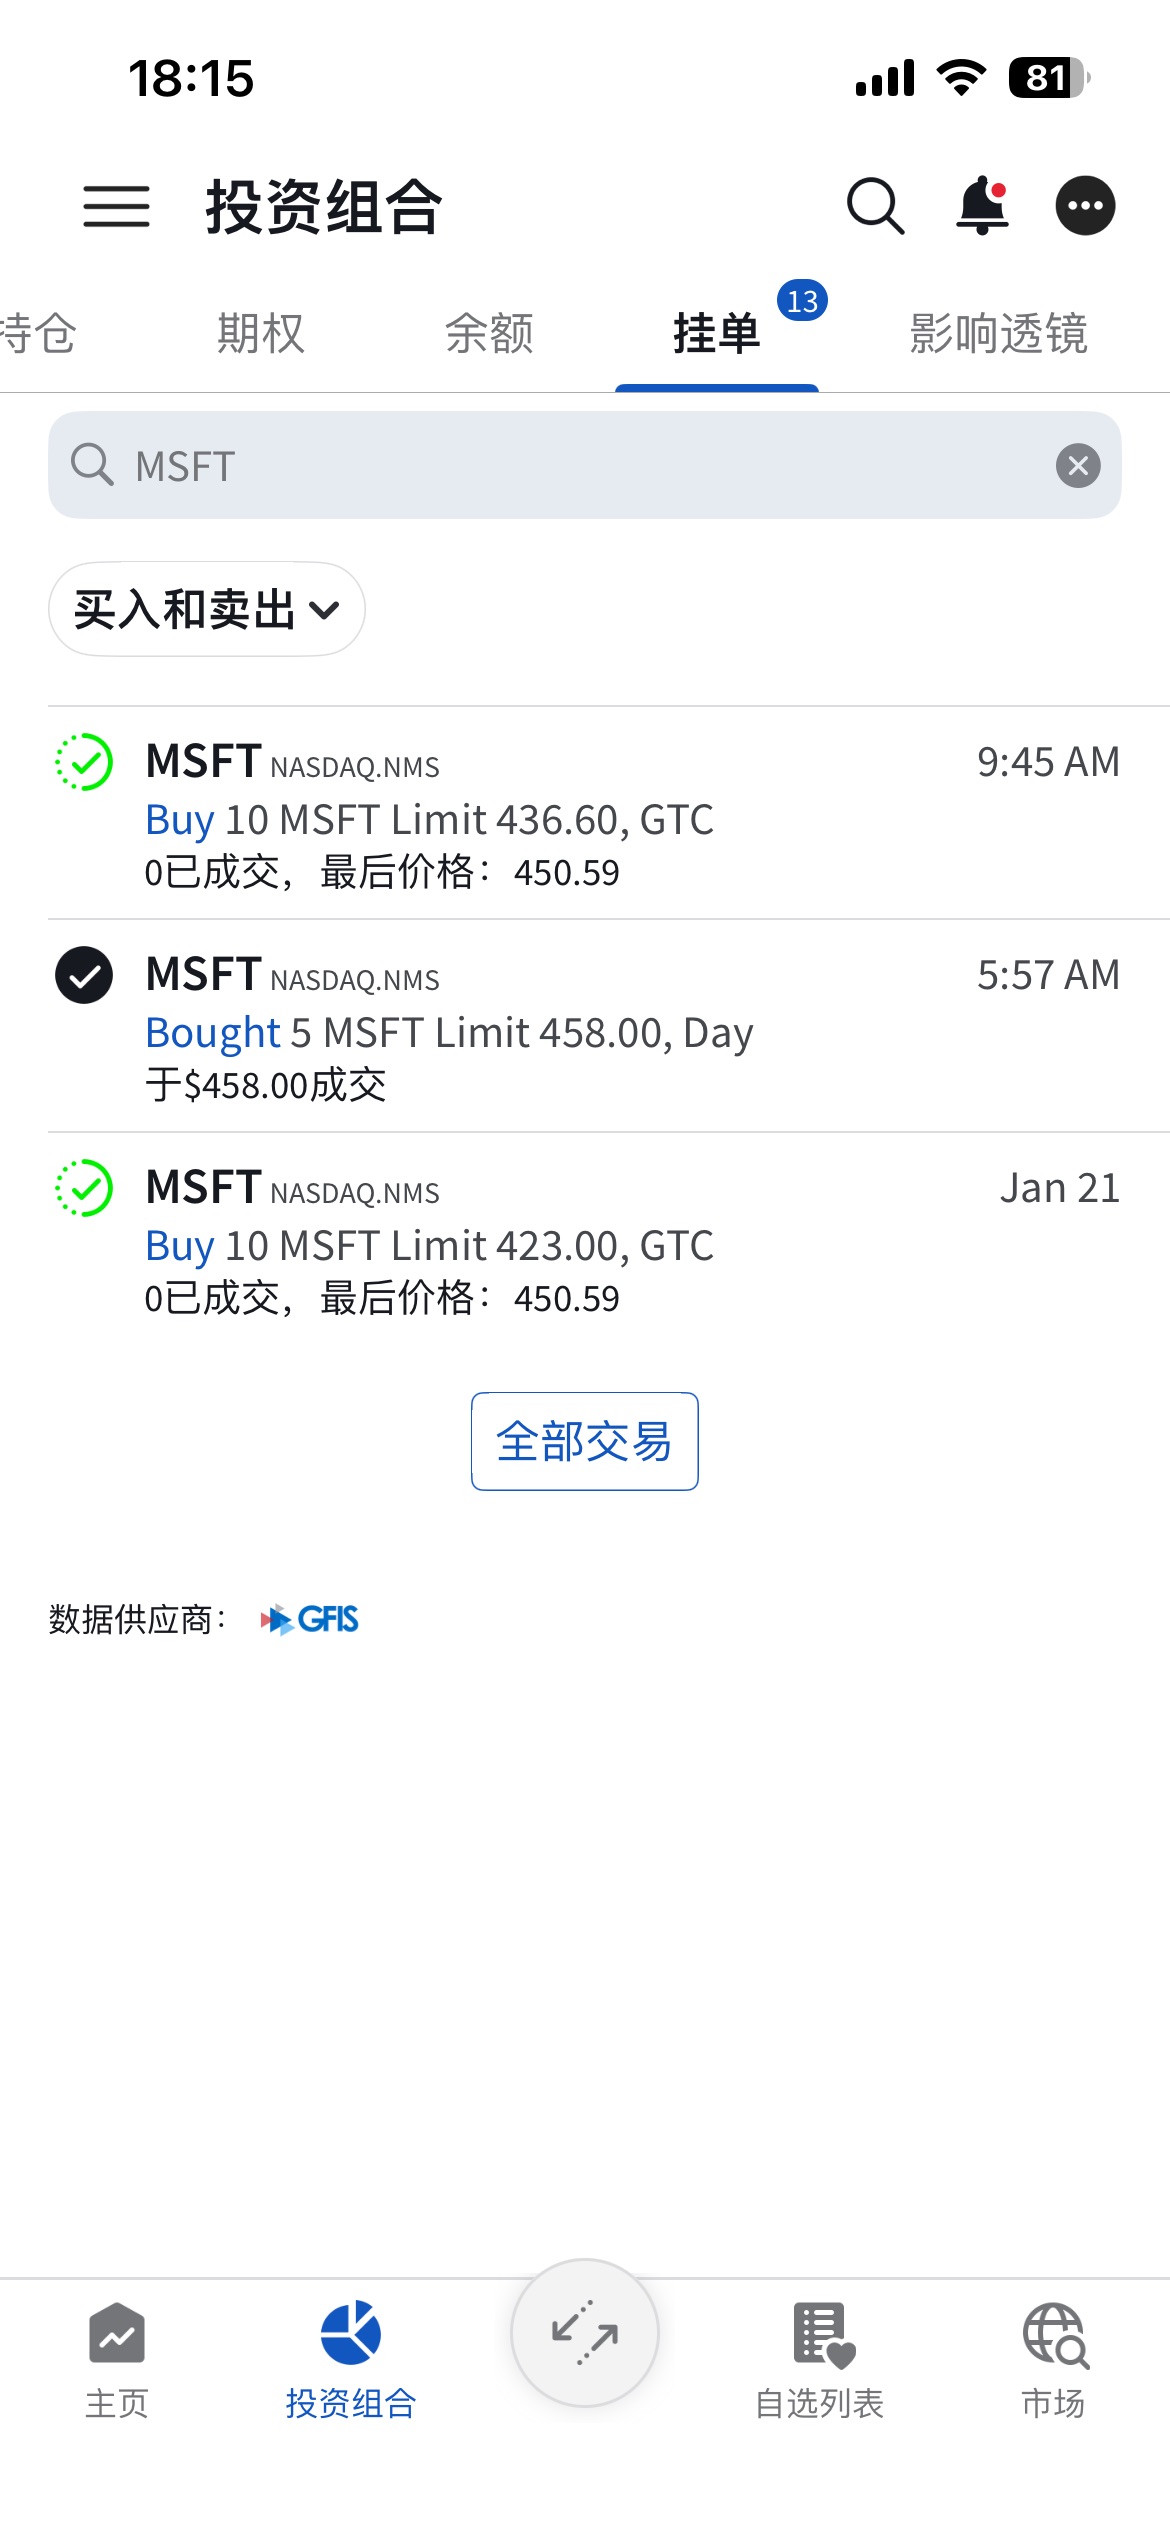Screen dimensions: 1170x2532
Task: Tap the search magnifier in header
Action: coord(875,207)
